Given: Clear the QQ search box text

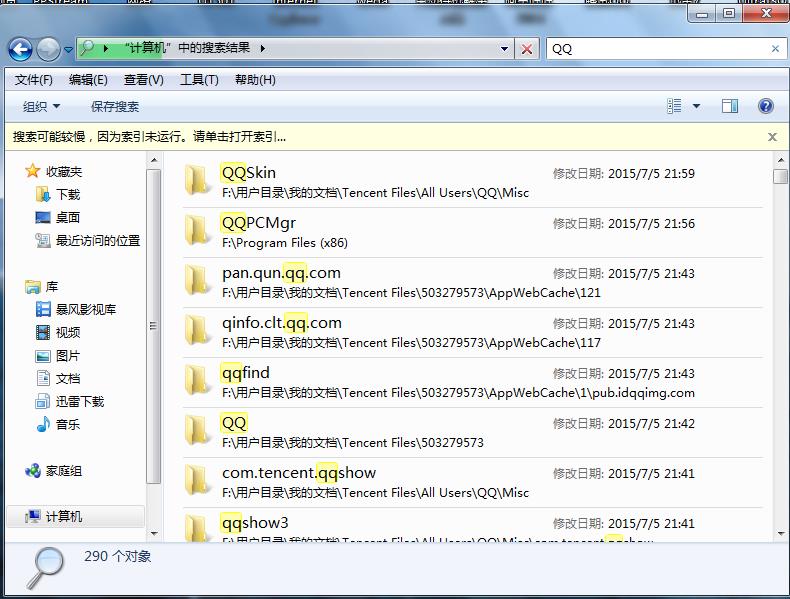Looking at the screenshot, I should click(775, 48).
